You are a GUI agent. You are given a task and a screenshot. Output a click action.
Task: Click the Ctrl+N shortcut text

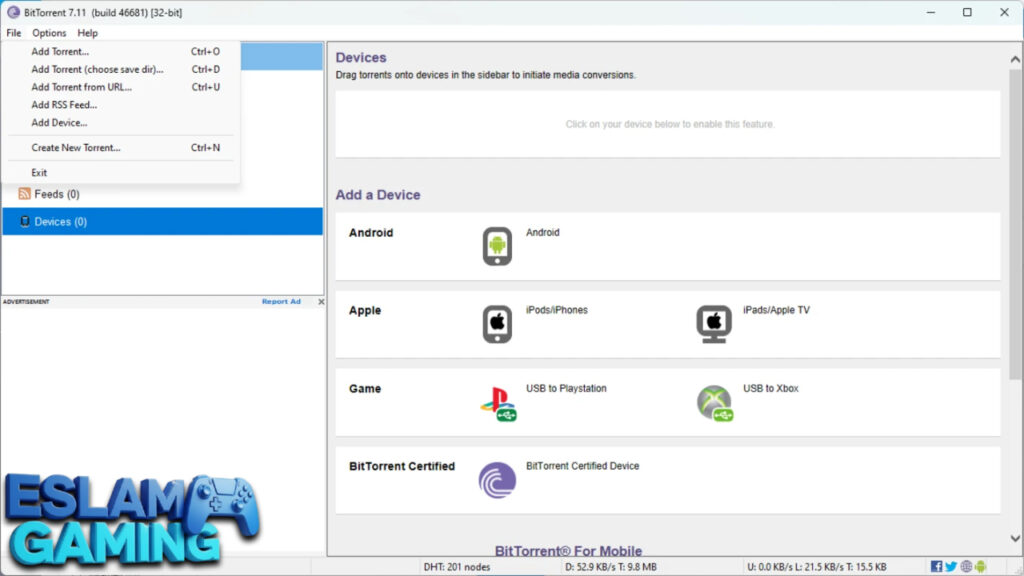205,148
